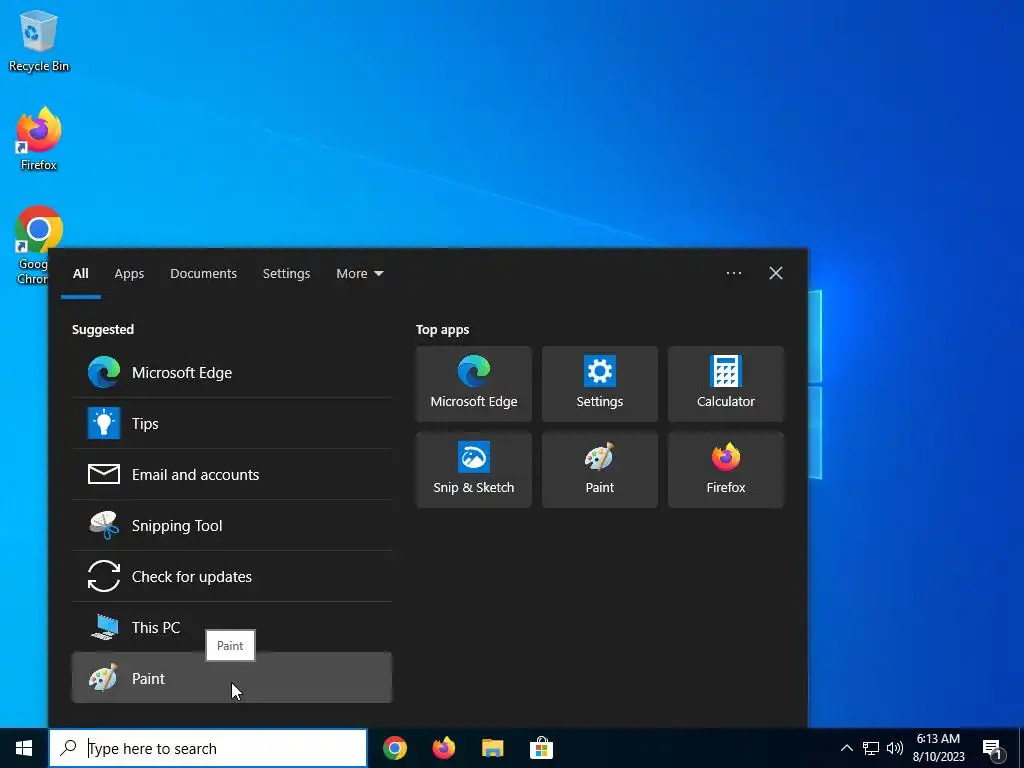Open the volume control tray icon
This screenshot has width=1024, height=768.
895,748
